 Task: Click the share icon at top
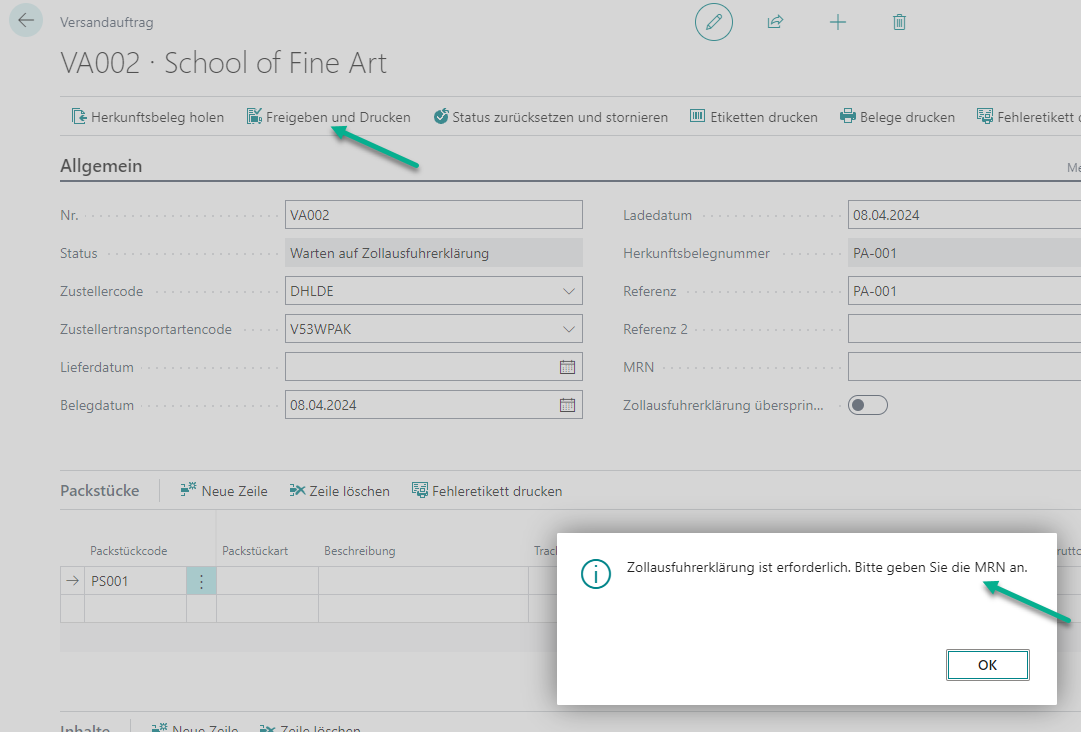[775, 22]
